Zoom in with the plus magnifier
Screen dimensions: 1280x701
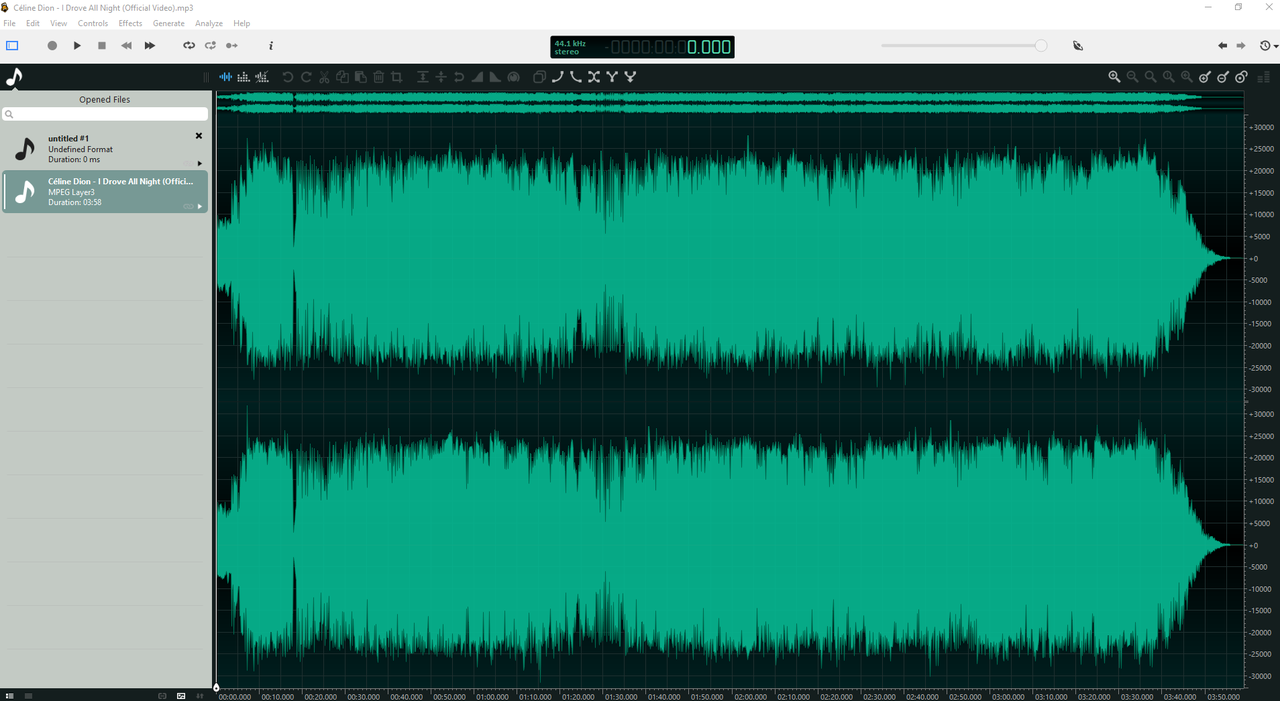coord(1114,77)
